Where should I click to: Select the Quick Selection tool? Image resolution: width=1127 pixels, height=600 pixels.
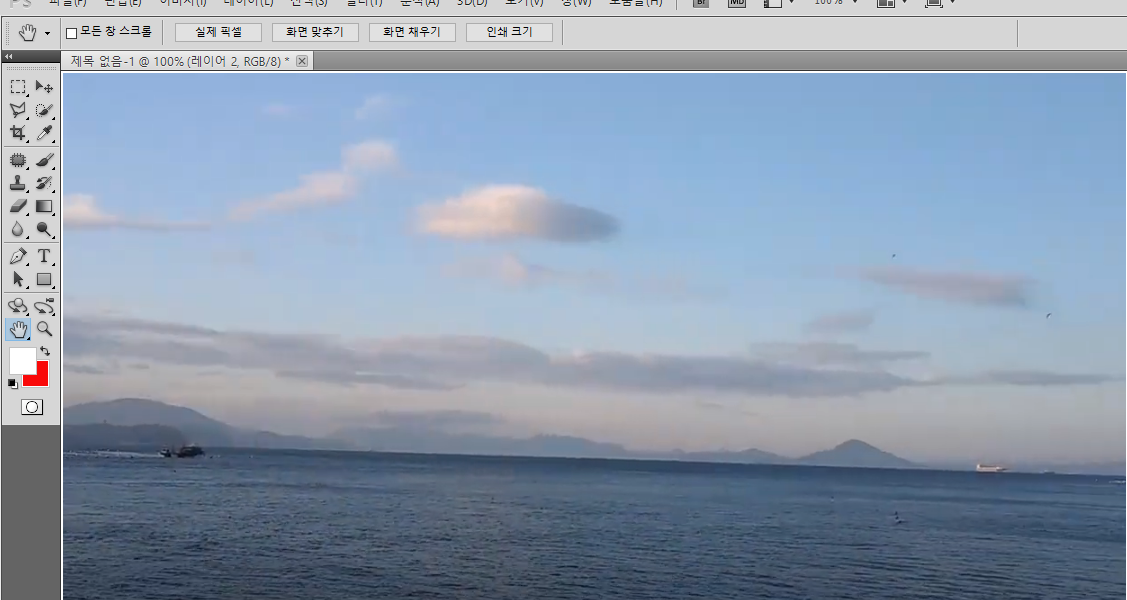point(45,110)
